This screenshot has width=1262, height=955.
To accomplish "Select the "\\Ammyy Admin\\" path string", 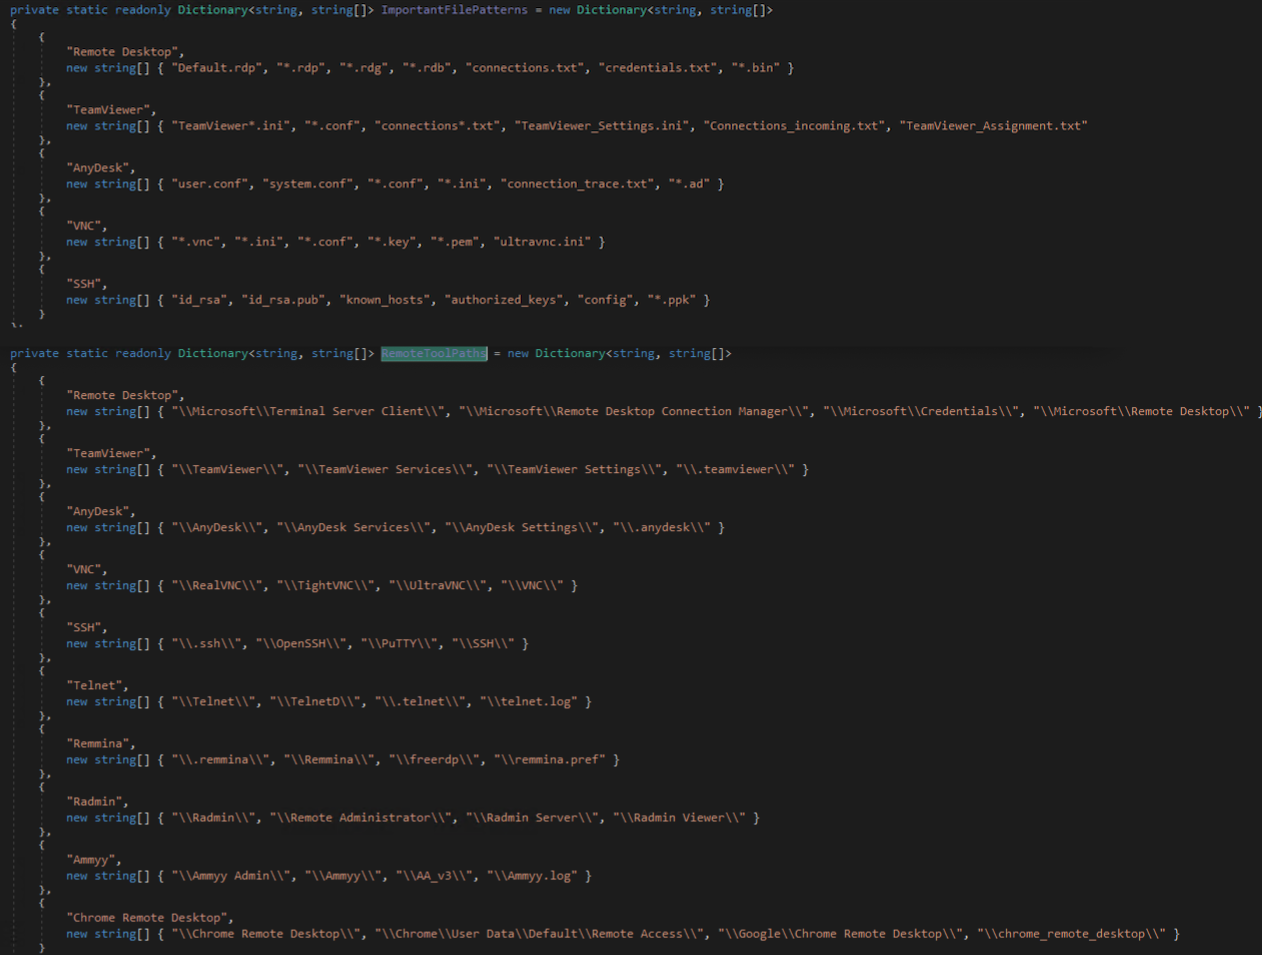I will [x=231, y=876].
